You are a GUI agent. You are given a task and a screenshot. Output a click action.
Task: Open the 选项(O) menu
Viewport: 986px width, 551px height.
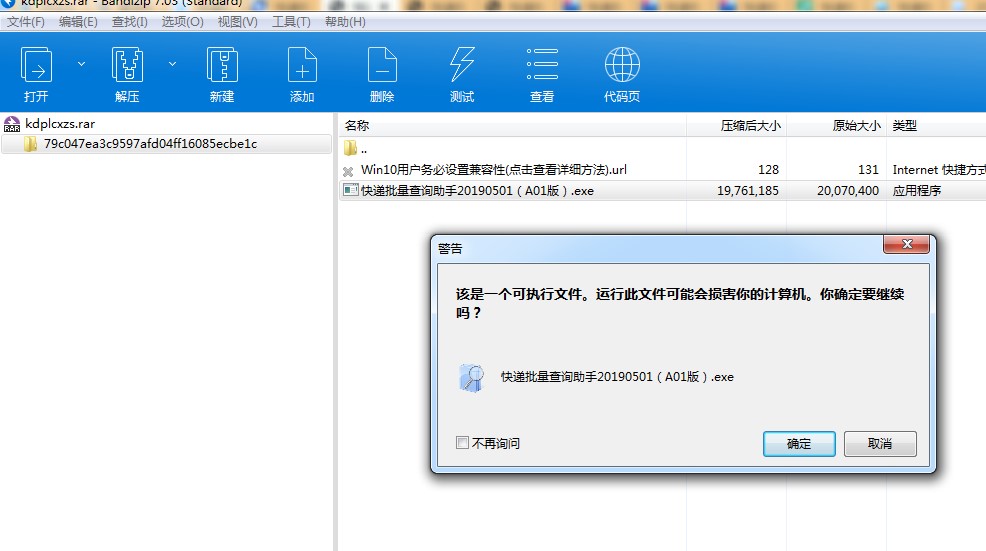(x=182, y=22)
